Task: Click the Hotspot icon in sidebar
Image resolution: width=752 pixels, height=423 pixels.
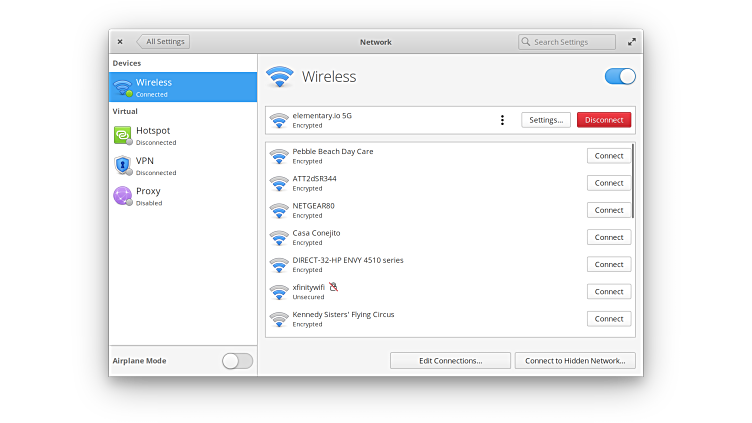Action: [x=122, y=136]
